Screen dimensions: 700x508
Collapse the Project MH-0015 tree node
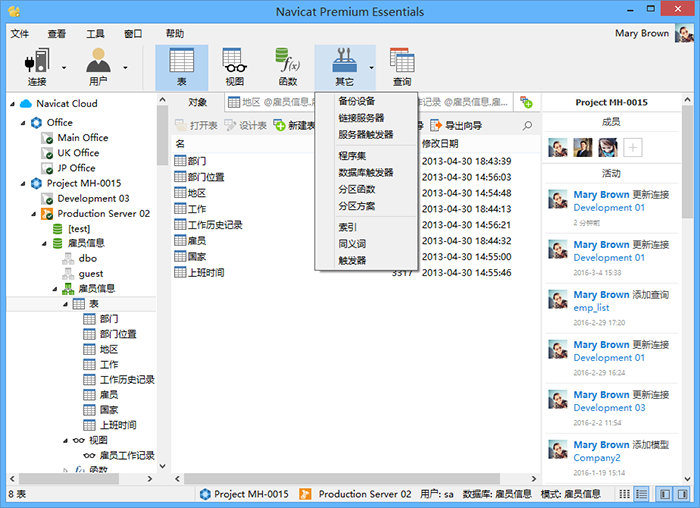pos(23,183)
